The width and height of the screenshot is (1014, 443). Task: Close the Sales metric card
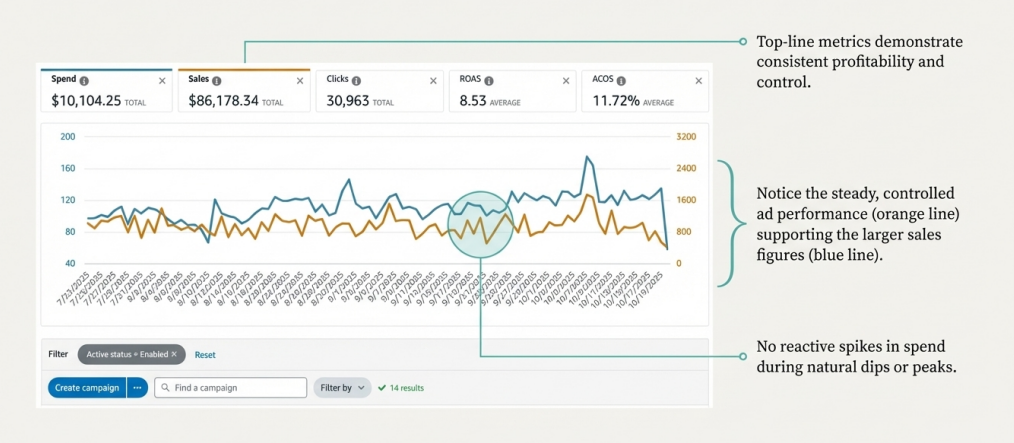[x=298, y=80]
